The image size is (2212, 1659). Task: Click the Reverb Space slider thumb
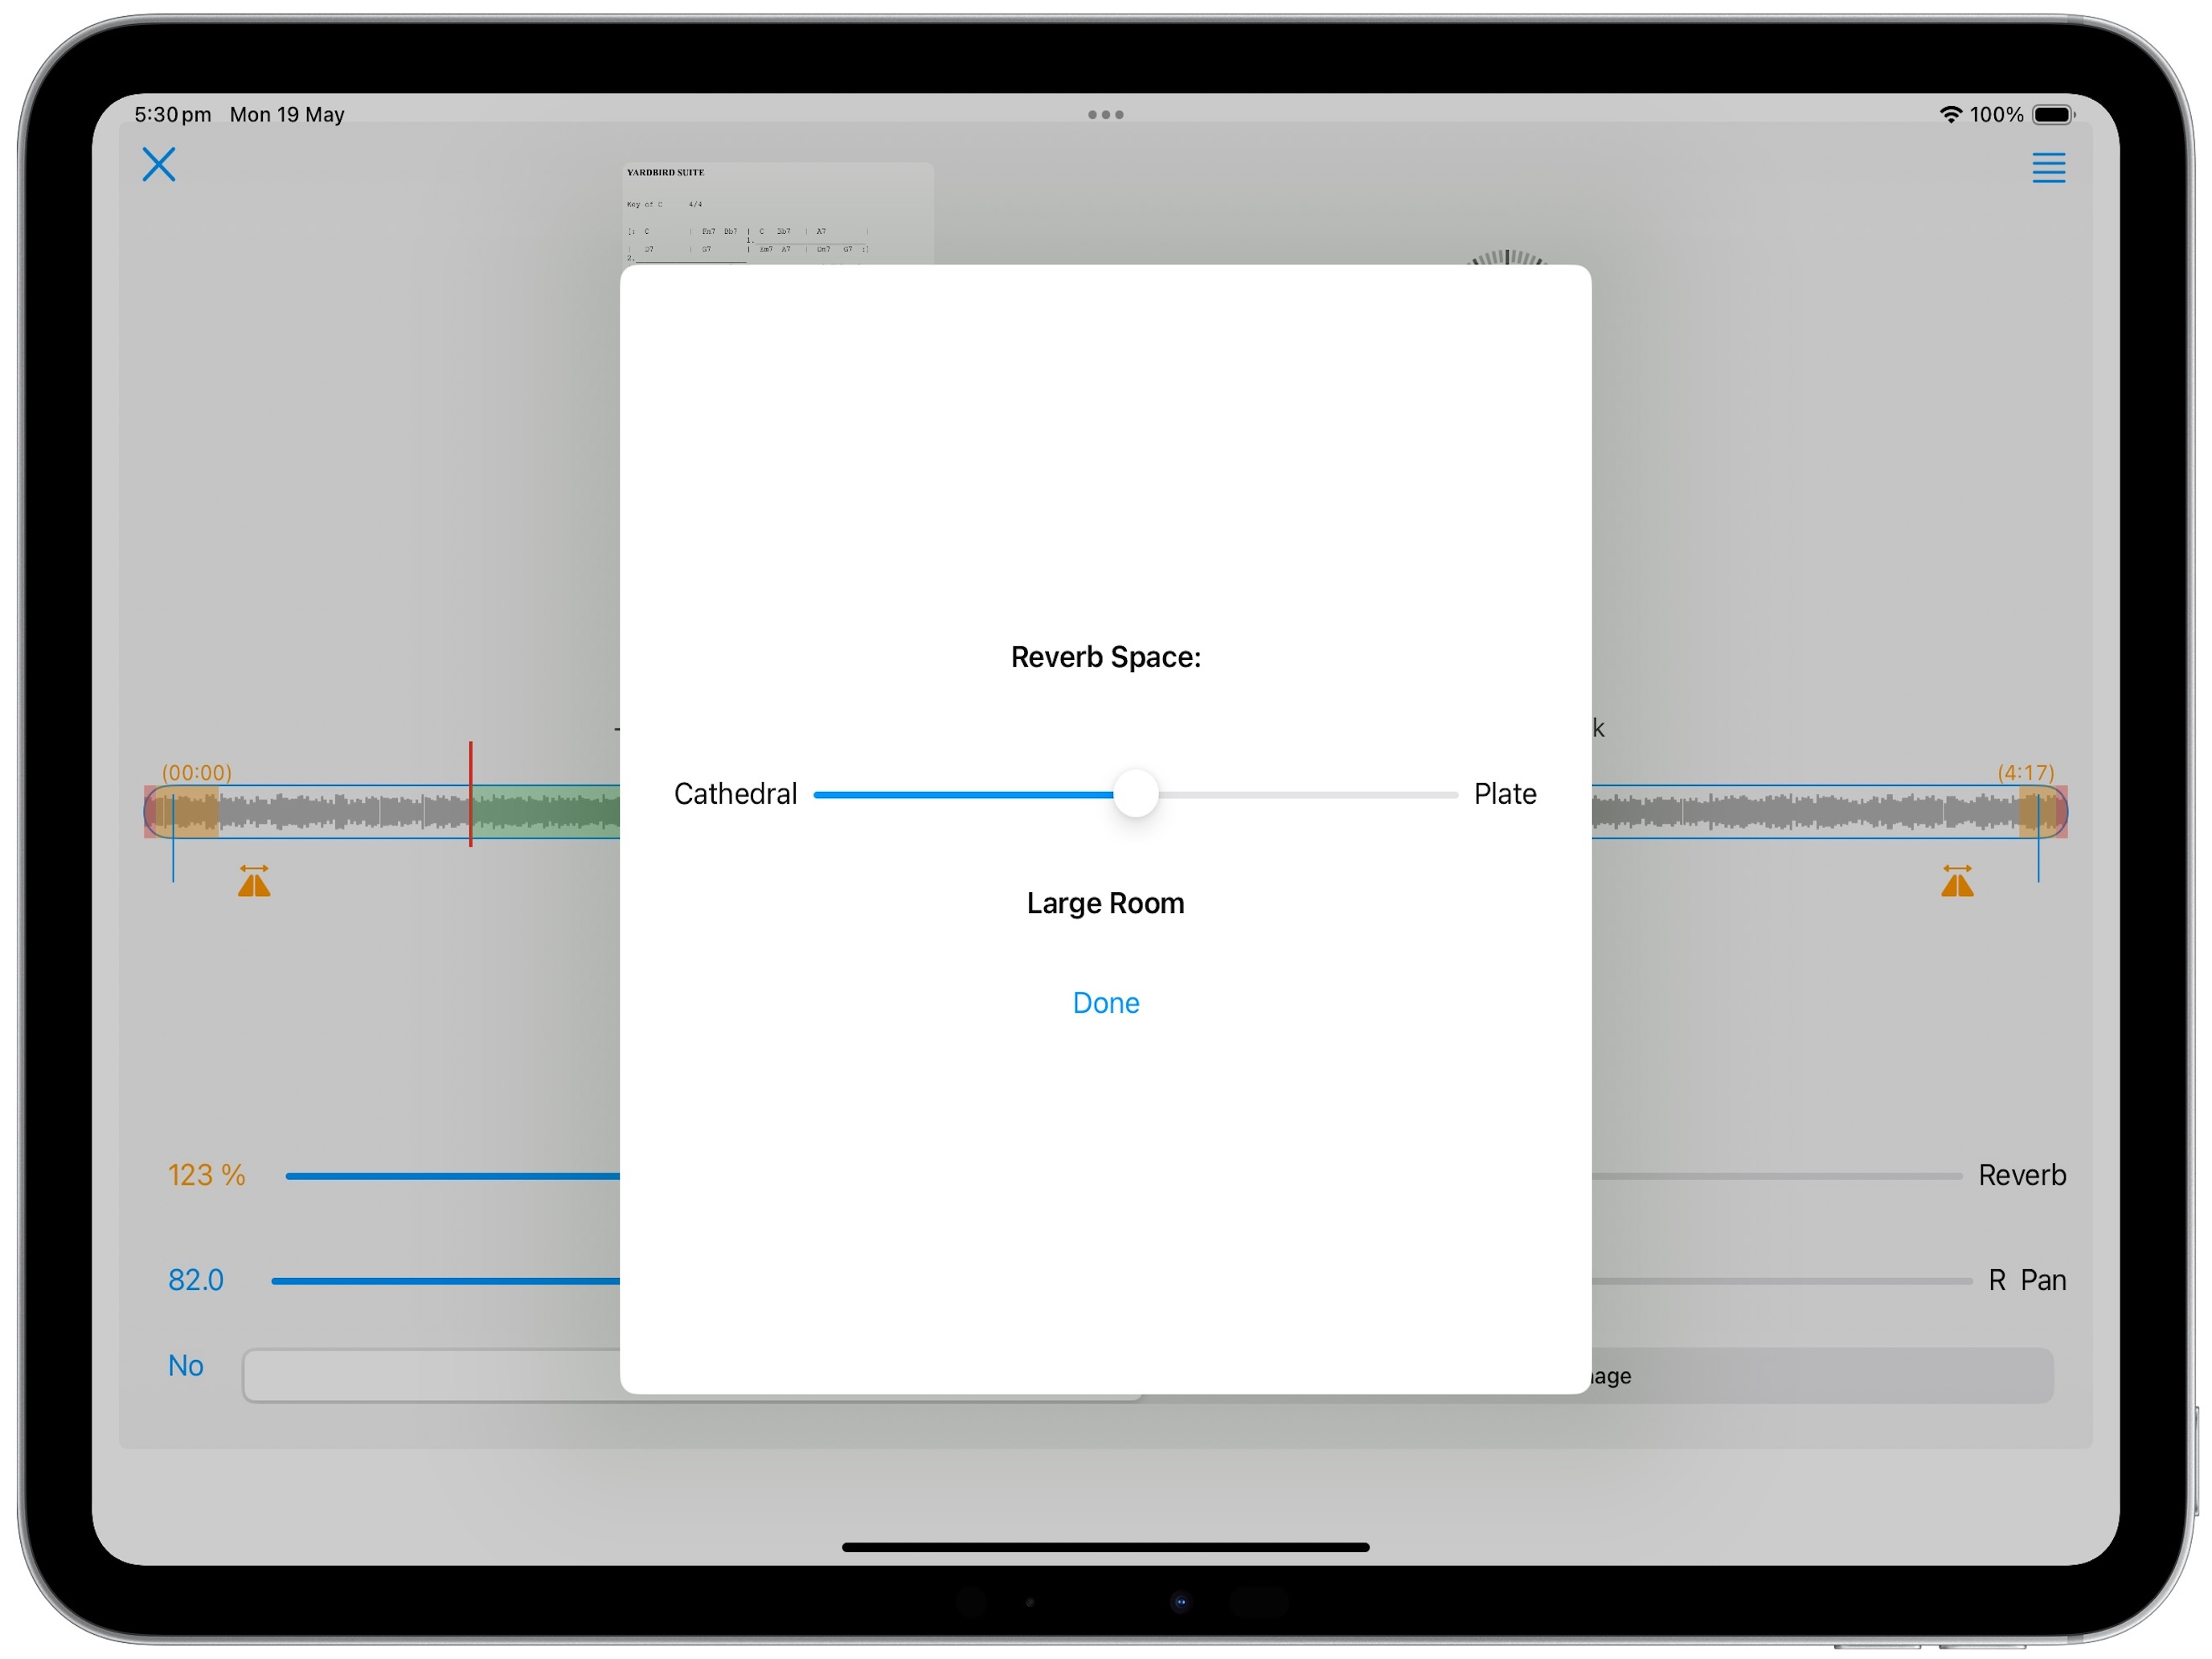point(1136,794)
